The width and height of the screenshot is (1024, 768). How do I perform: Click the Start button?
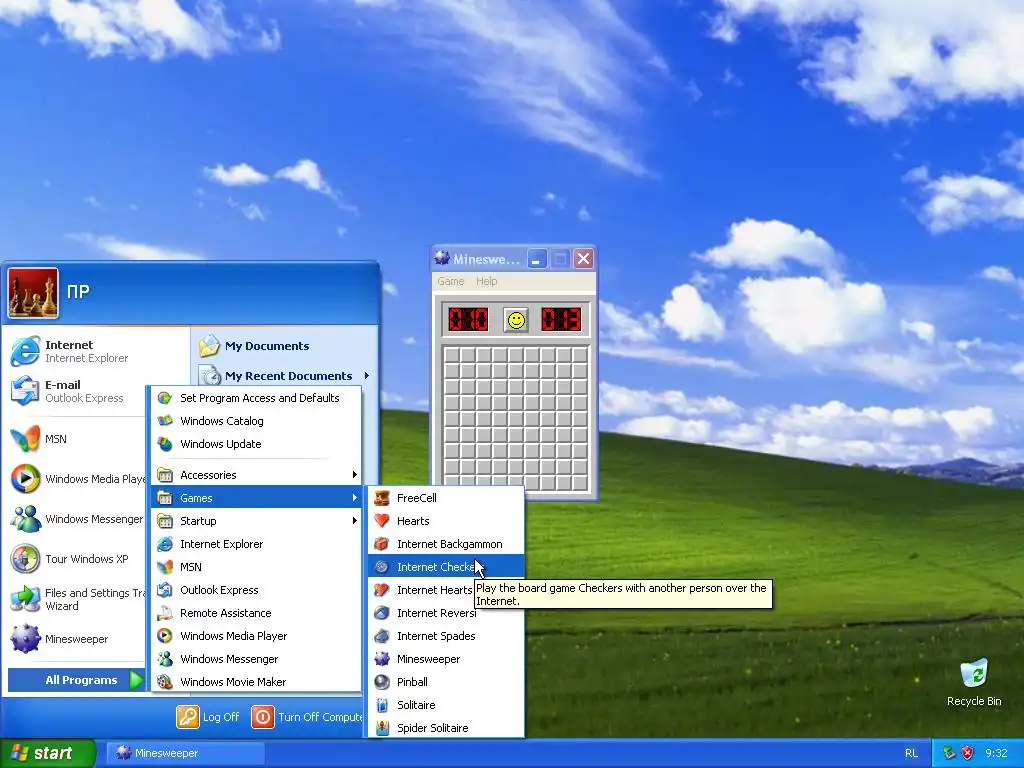coord(48,753)
